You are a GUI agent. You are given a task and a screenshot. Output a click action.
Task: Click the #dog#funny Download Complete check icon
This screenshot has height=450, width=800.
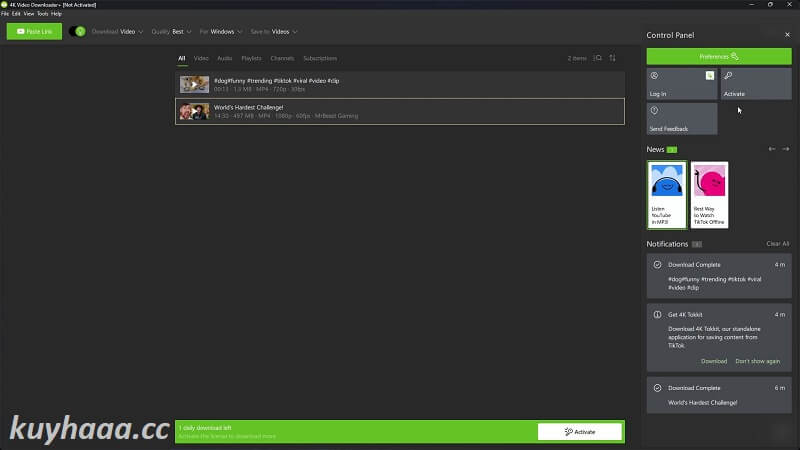tap(657, 264)
